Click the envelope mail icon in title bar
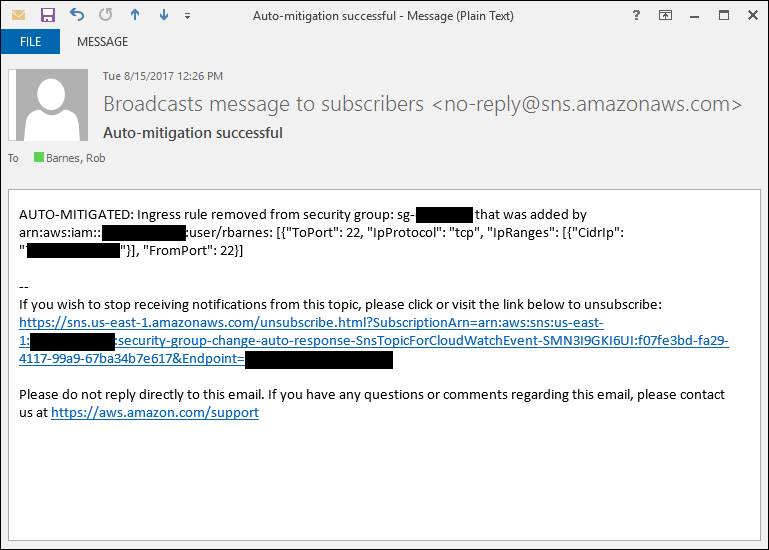 tap(18, 15)
